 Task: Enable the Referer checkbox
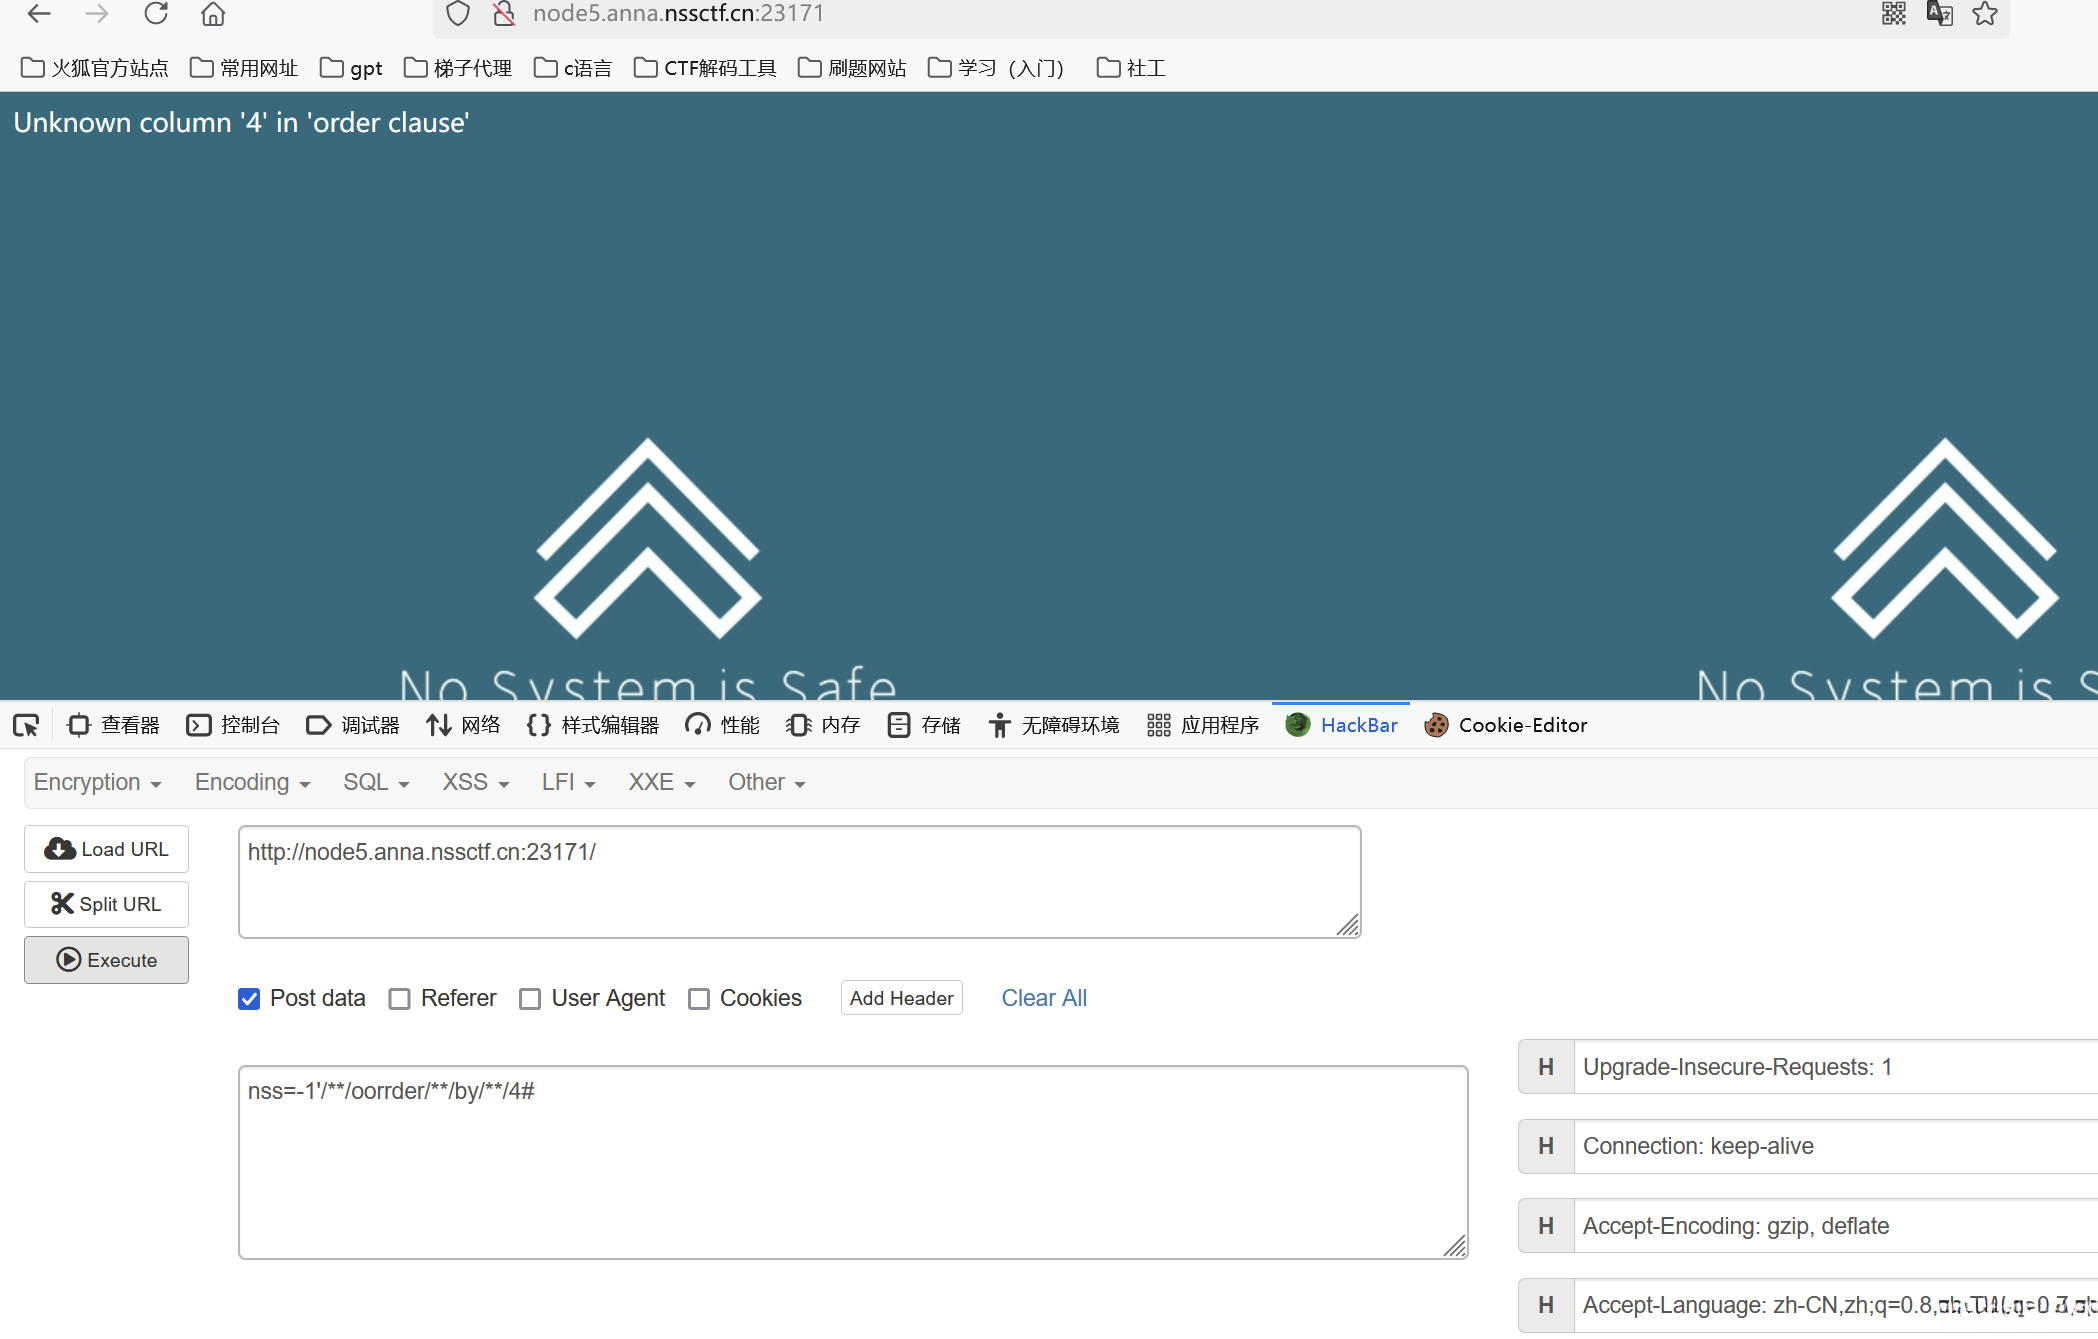point(400,999)
